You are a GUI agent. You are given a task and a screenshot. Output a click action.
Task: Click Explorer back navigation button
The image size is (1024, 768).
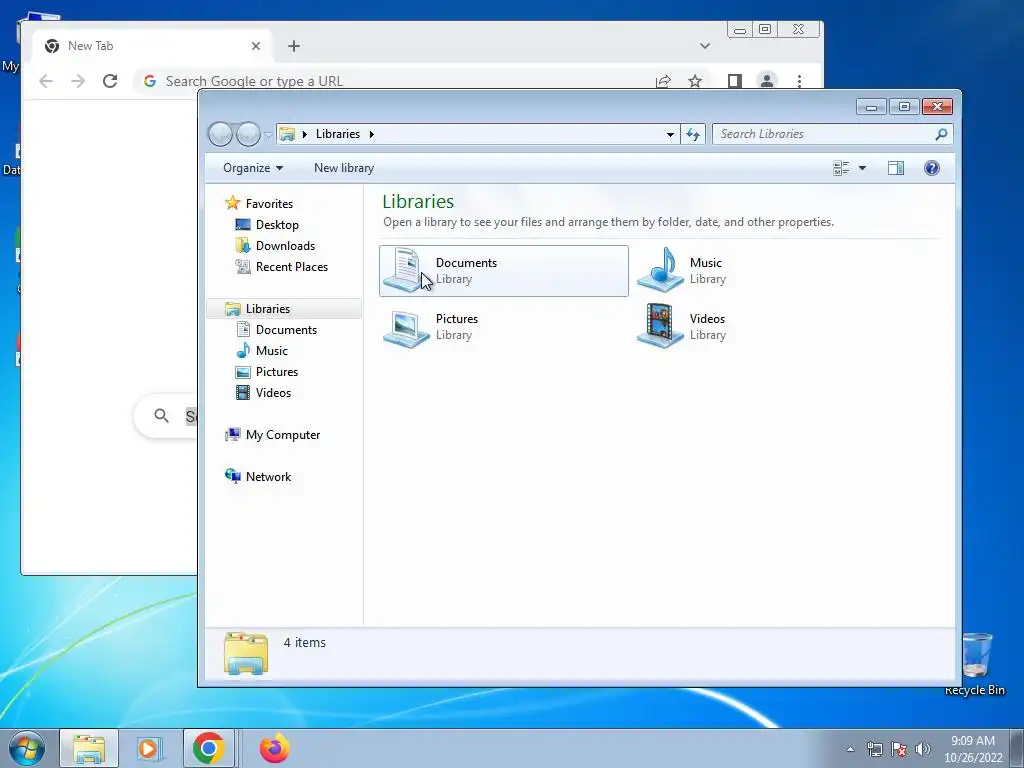pyautogui.click(x=220, y=134)
